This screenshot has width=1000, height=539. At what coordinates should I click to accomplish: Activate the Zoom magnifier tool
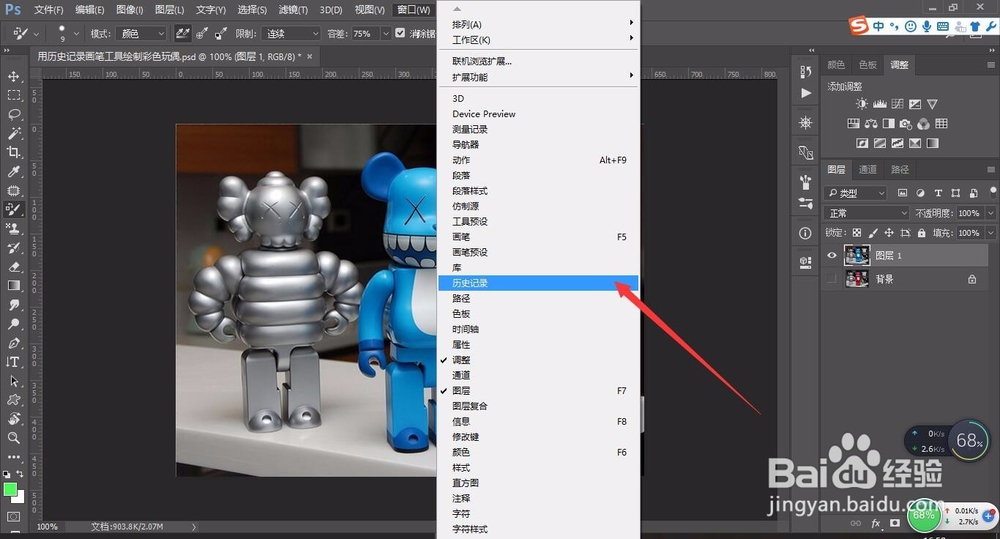(x=14, y=438)
